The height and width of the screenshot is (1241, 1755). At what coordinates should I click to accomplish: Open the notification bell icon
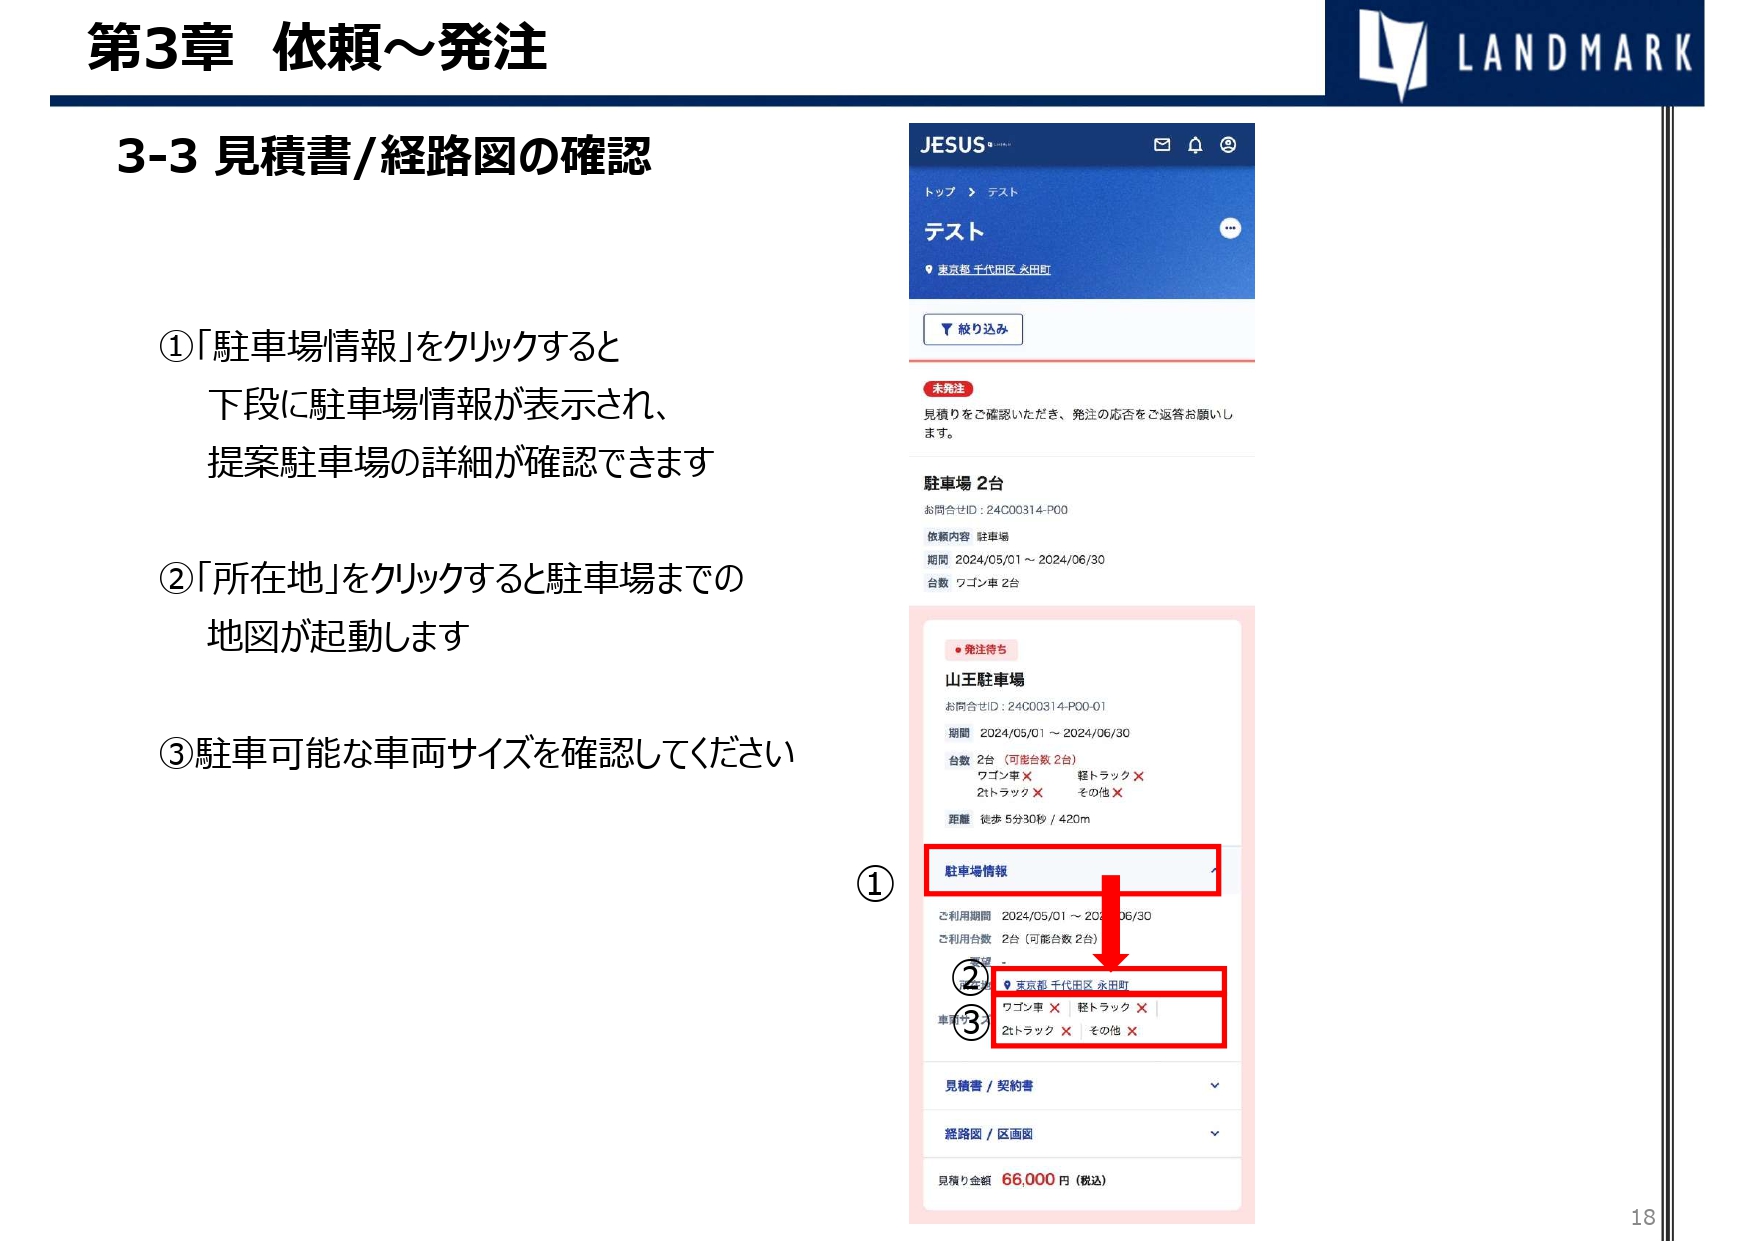click(1195, 145)
